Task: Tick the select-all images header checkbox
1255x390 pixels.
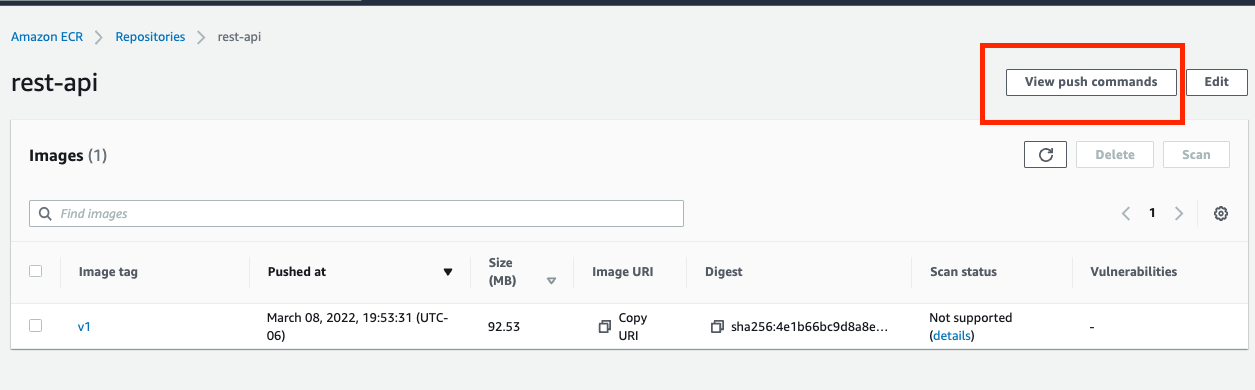Action: [x=36, y=271]
